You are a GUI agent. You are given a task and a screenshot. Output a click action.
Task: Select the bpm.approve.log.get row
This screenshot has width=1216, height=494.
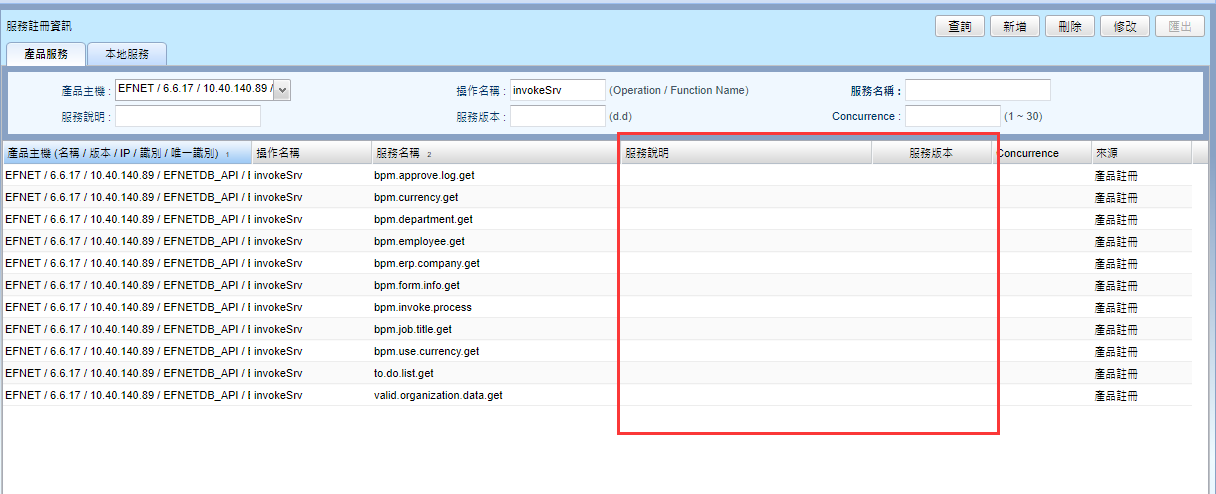(x=424, y=175)
